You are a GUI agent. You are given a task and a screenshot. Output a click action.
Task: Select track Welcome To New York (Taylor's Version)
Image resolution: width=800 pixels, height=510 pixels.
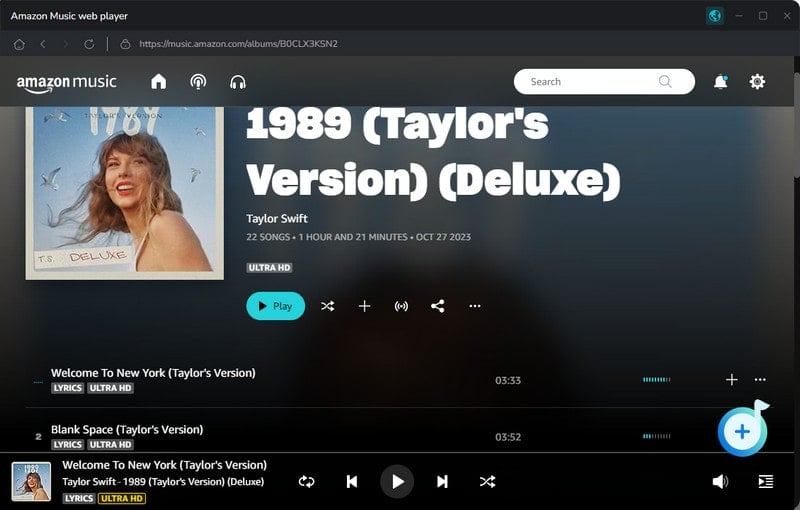153,373
